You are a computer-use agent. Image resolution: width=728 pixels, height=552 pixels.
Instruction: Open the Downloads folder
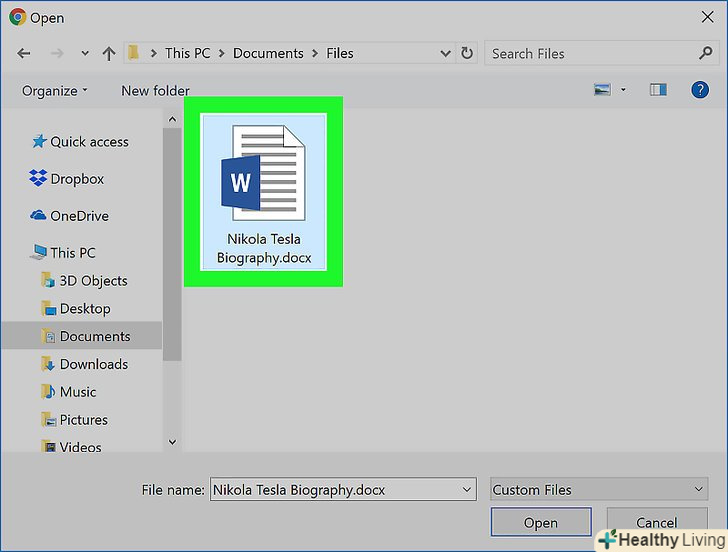[x=94, y=364]
